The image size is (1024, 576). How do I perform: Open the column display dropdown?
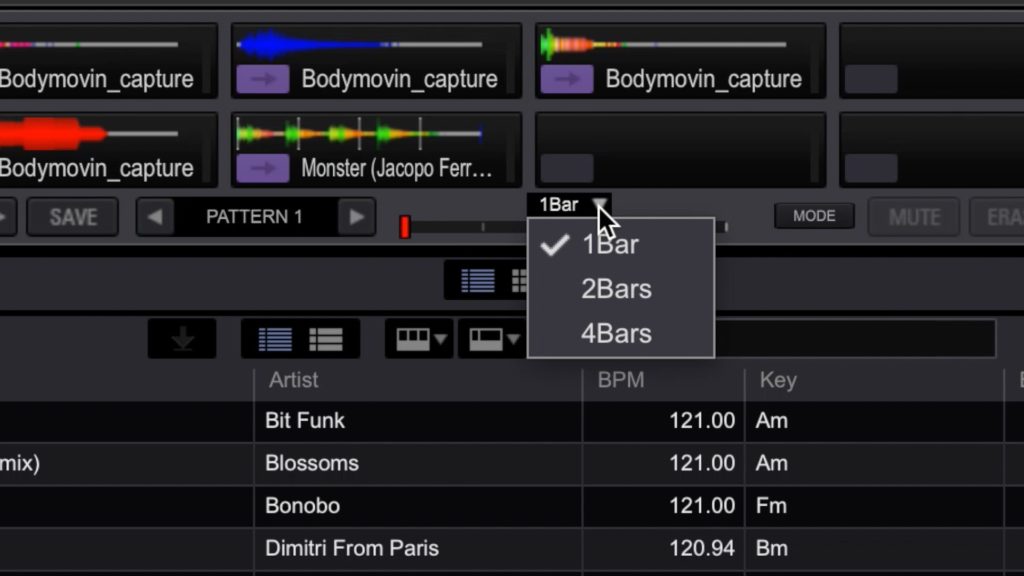[x=418, y=339]
